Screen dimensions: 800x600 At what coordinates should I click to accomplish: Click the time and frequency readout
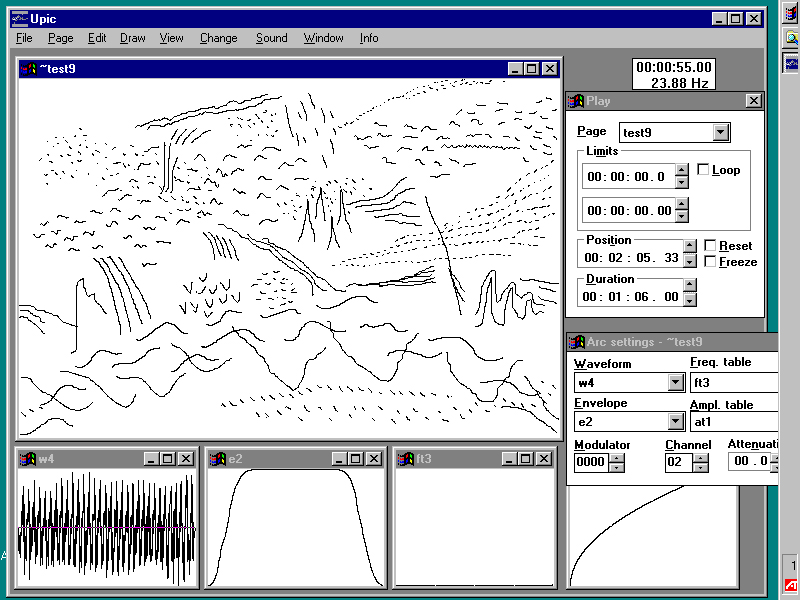click(x=673, y=74)
